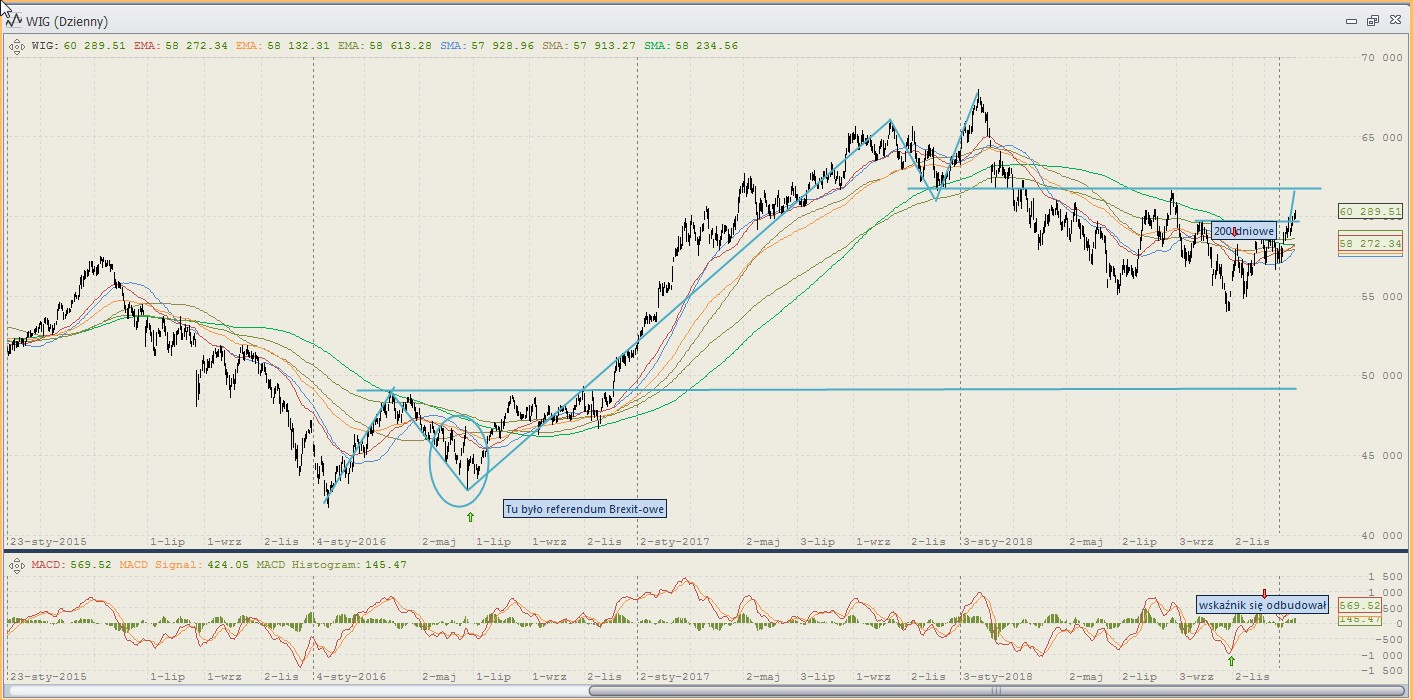Select the MACD: 569.52 legend entry
Image resolution: width=1413 pixels, height=700 pixels.
click(x=71, y=565)
